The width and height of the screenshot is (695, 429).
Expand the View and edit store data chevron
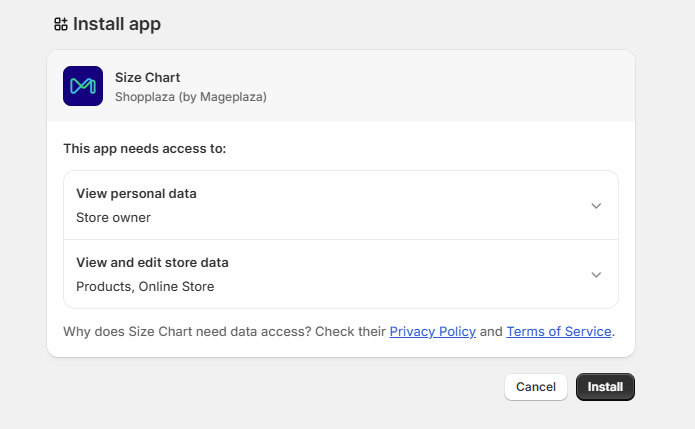point(596,275)
